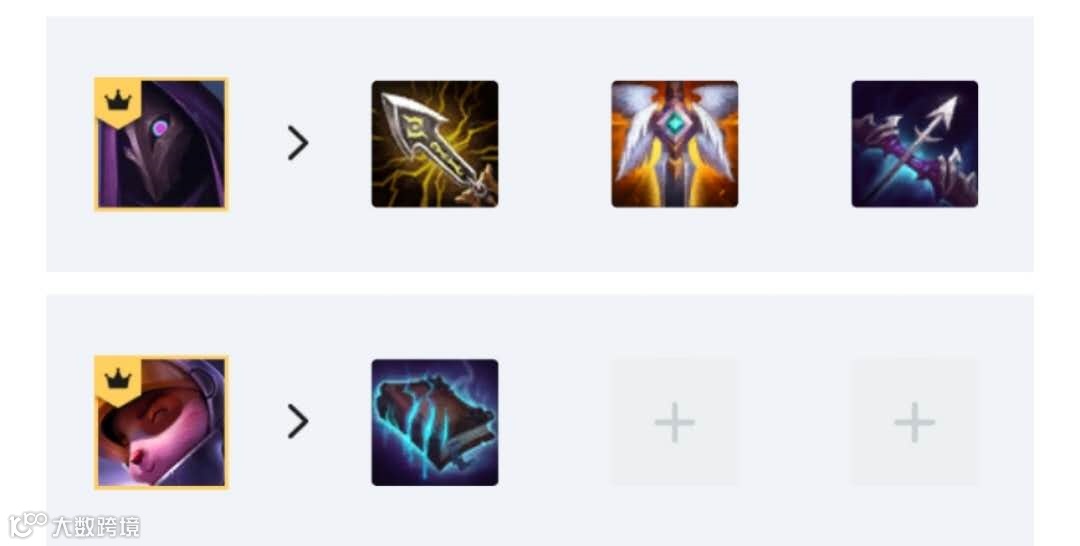1080x546 pixels.
Task: Click the white gap between the two rows
Action: (x=540, y=284)
